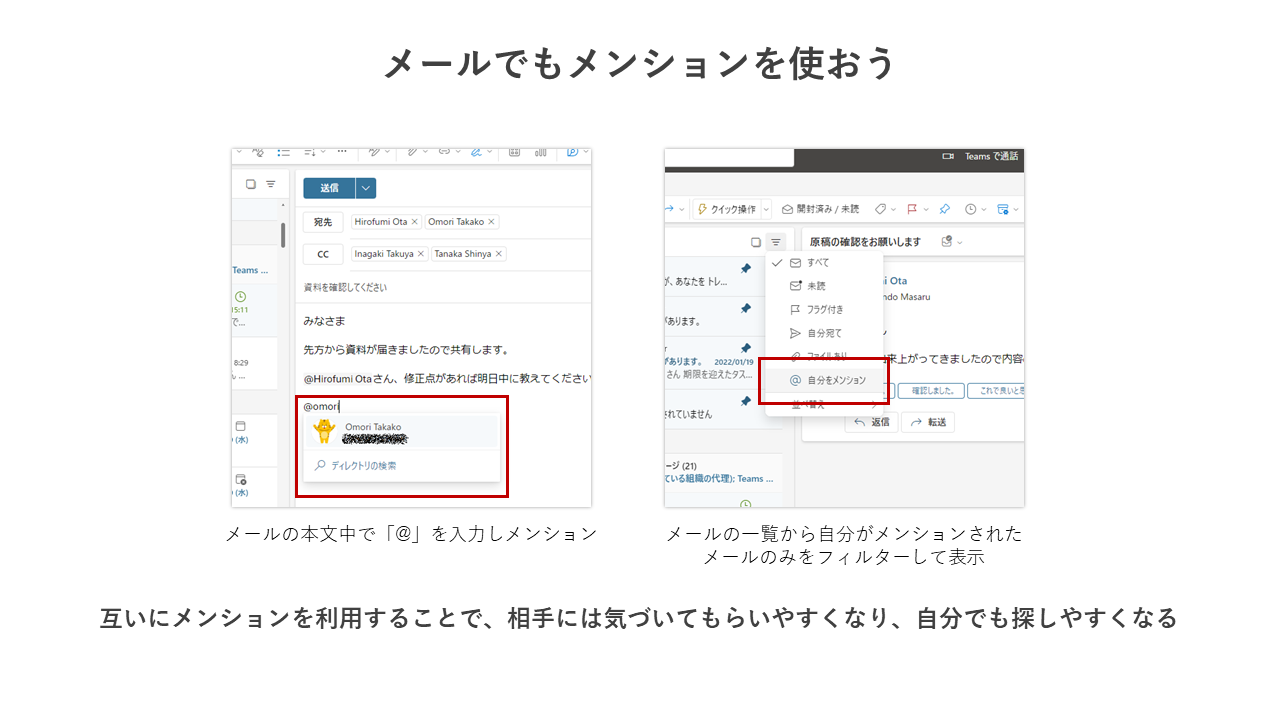Open the dropdown beside the red flag
This screenshot has width=1280, height=720.
[x=924, y=209]
